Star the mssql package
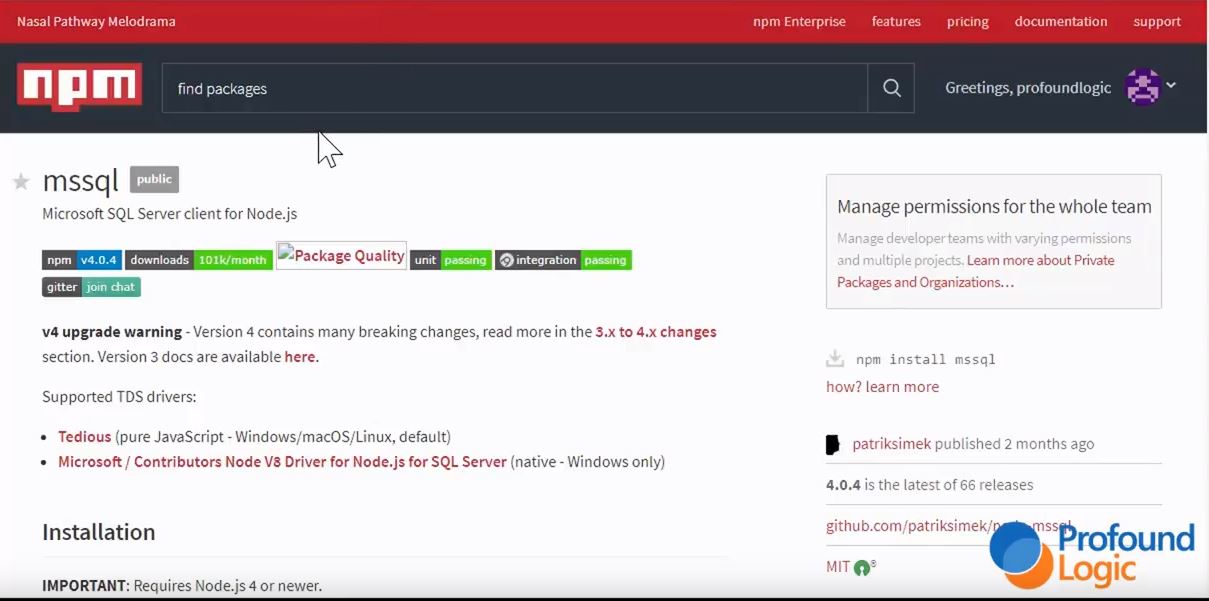The height and width of the screenshot is (601, 1209). pyautogui.click(x=21, y=181)
